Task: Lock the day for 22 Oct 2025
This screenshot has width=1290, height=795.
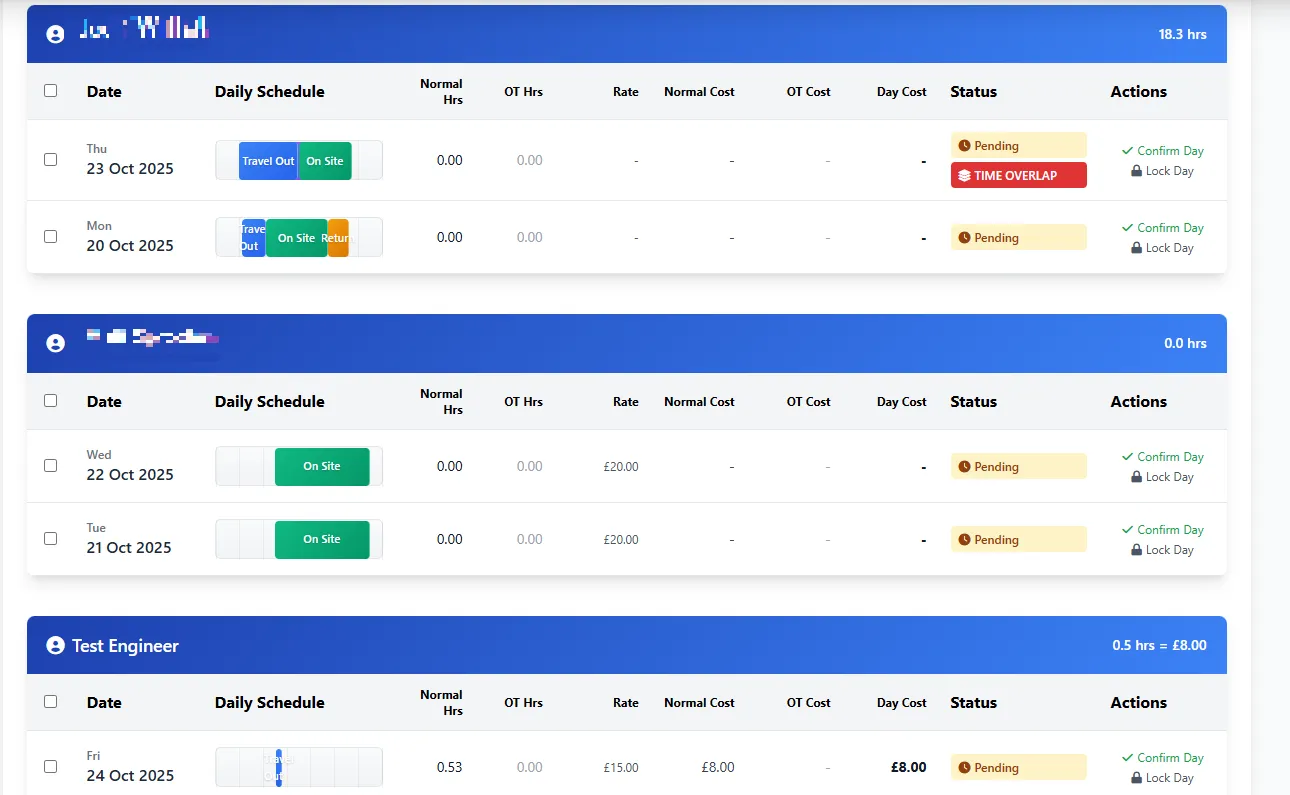Action: pos(1162,477)
